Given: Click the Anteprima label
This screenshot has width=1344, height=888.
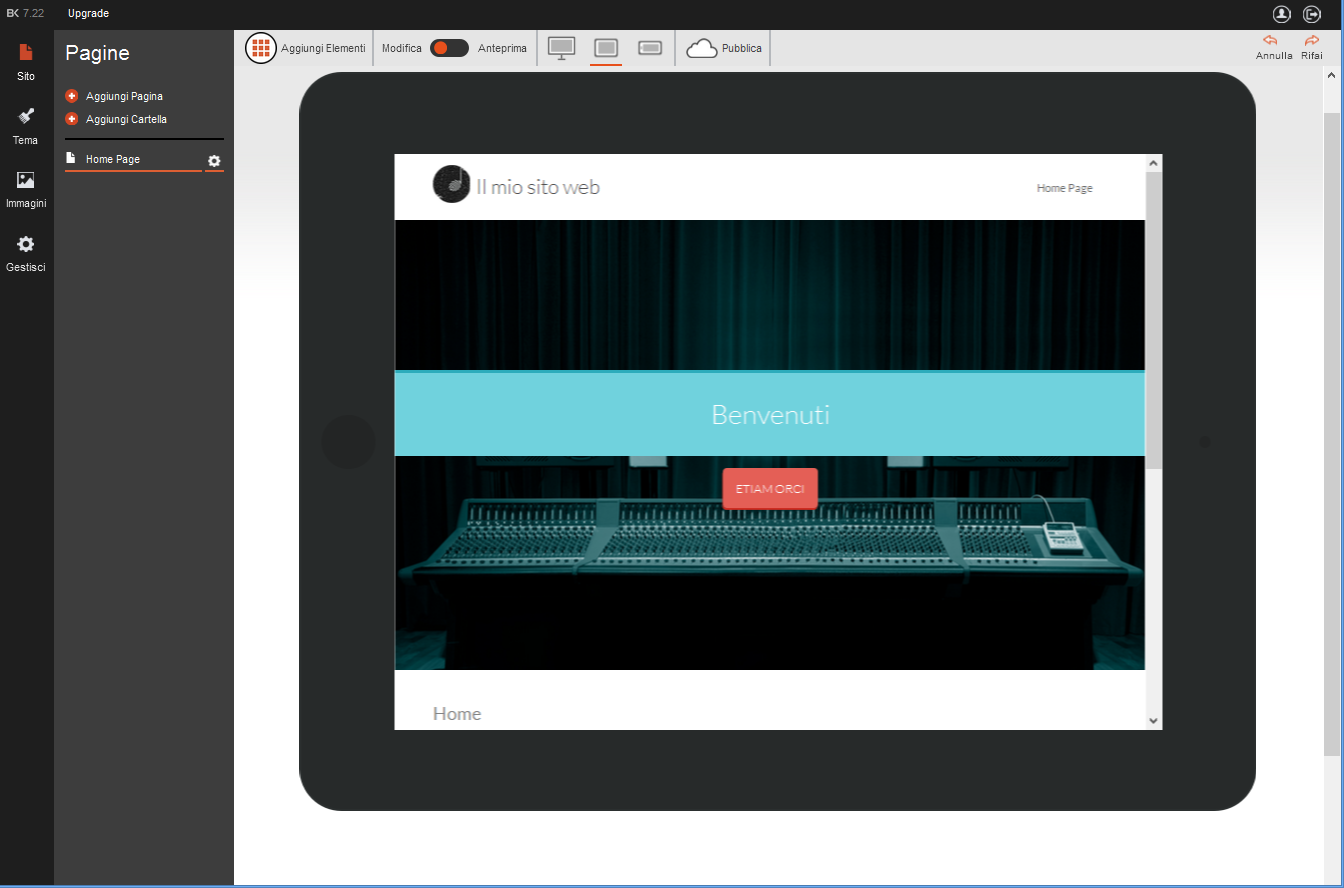Looking at the screenshot, I should 502,48.
